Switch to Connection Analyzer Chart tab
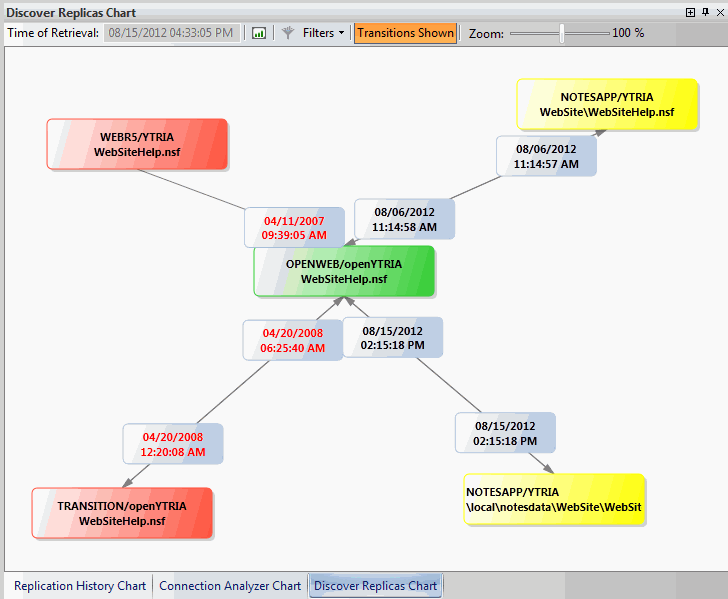This screenshot has height=599, width=728. 230,586
